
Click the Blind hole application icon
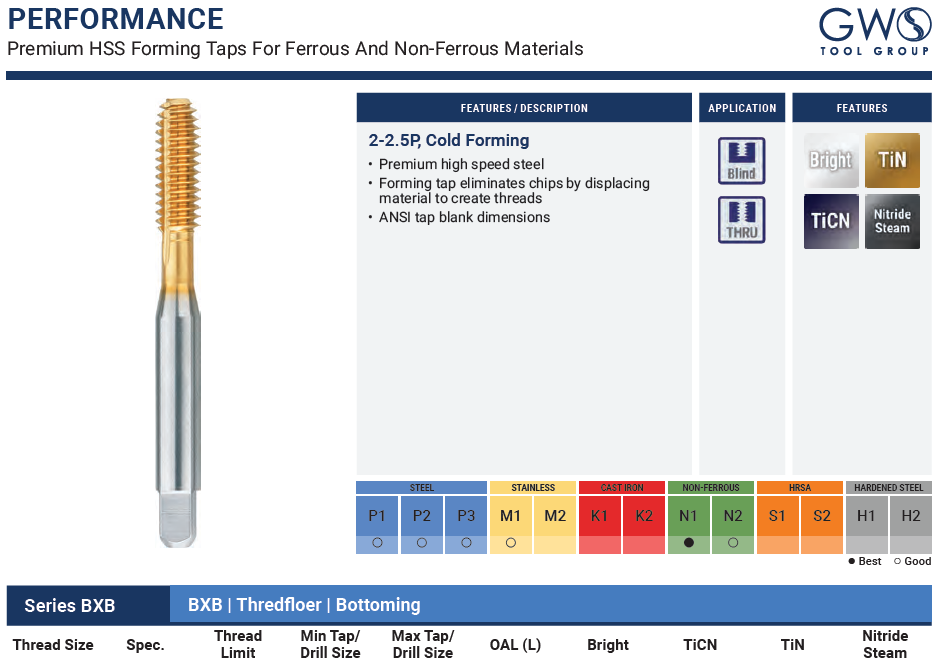tap(741, 161)
